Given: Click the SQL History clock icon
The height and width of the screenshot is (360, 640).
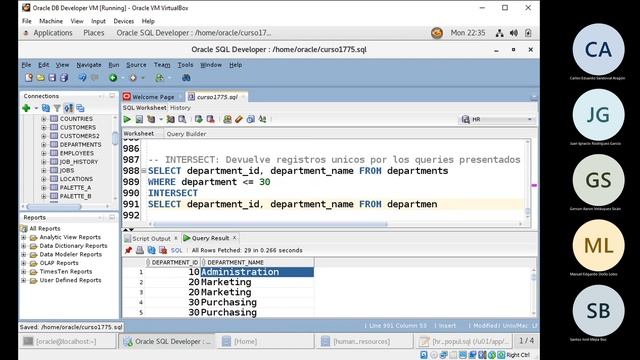Looking at the screenshot, I should point(251,119).
